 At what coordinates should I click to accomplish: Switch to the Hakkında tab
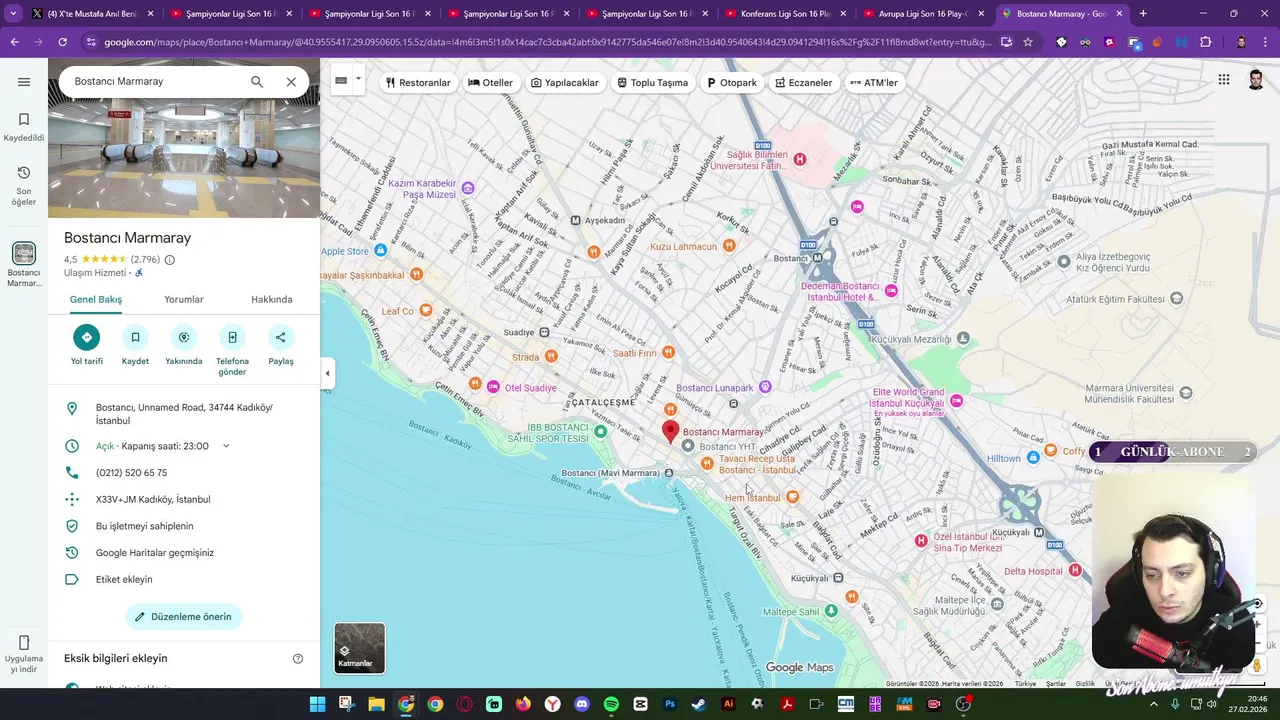(x=272, y=299)
